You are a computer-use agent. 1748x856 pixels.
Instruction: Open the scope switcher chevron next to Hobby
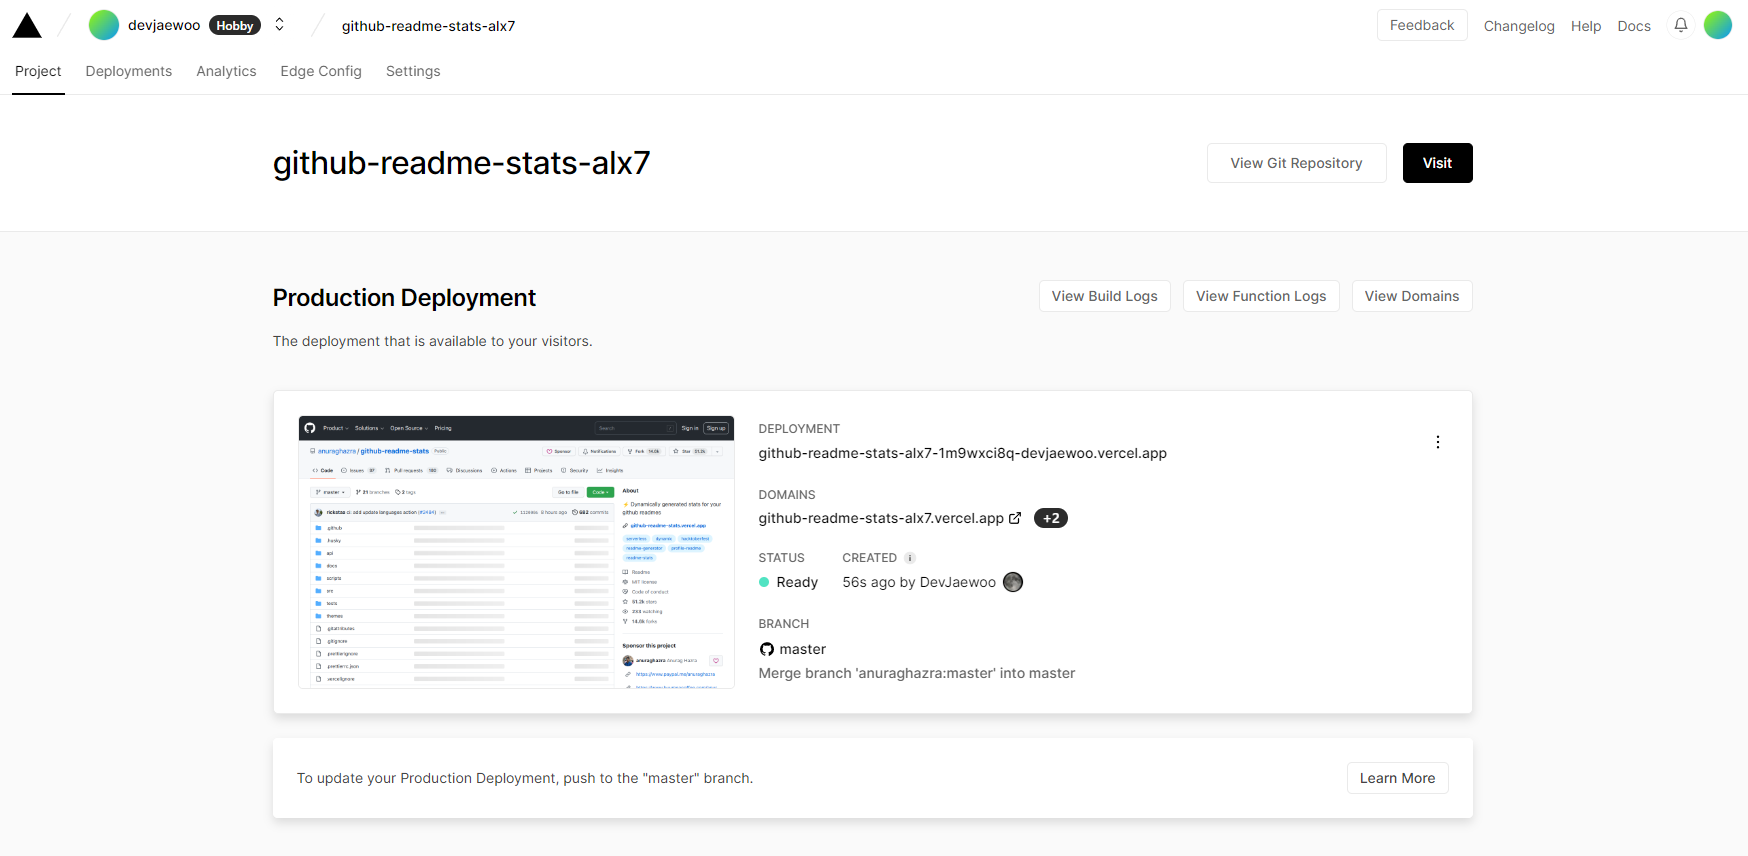pos(279,25)
